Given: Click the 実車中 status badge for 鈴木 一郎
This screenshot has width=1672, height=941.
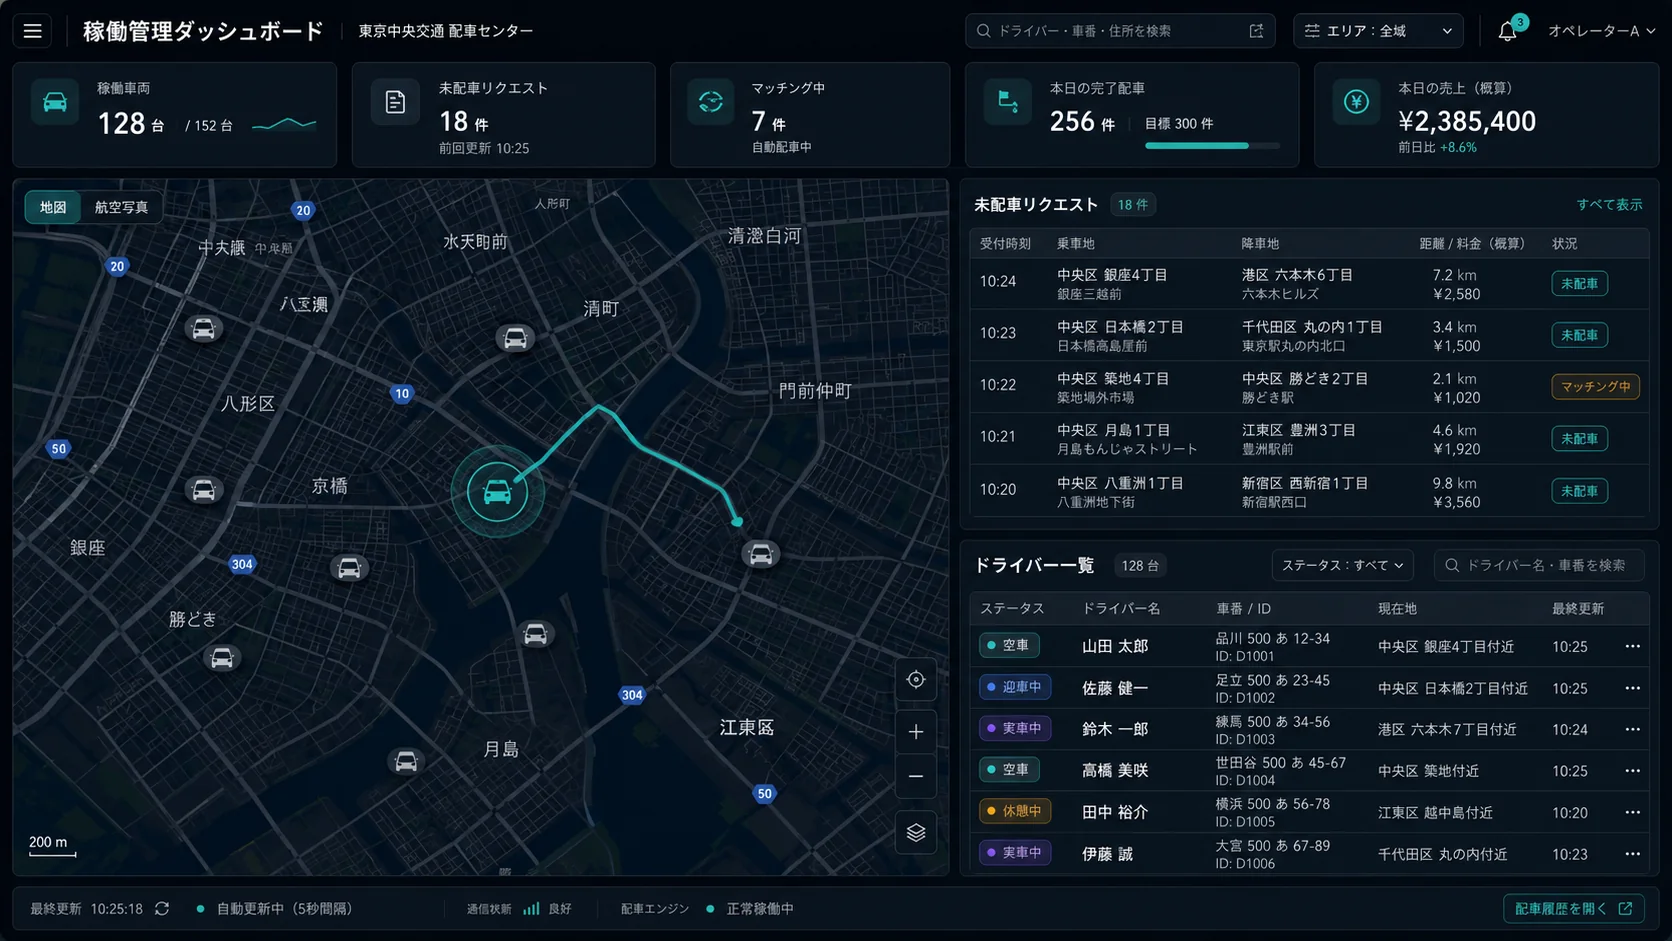Looking at the screenshot, I should tap(1014, 728).
